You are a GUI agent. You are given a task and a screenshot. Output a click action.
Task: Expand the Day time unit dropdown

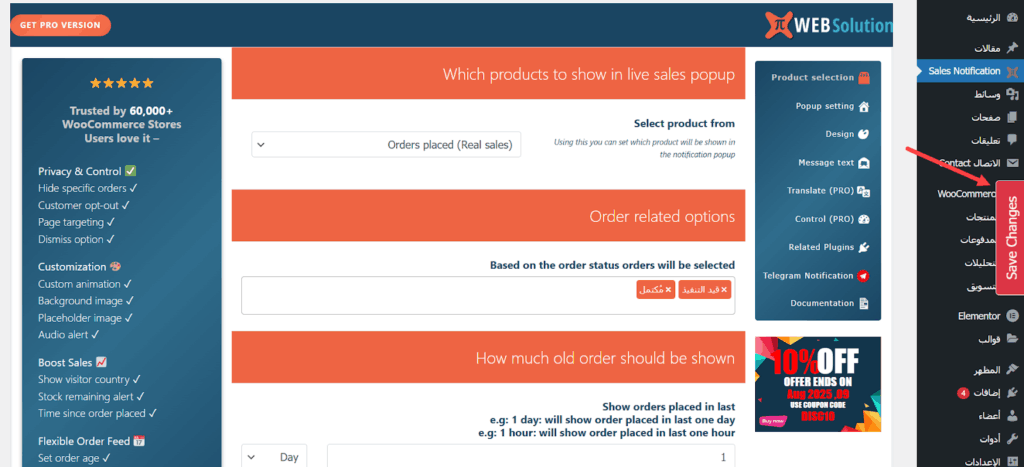click(x=275, y=457)
